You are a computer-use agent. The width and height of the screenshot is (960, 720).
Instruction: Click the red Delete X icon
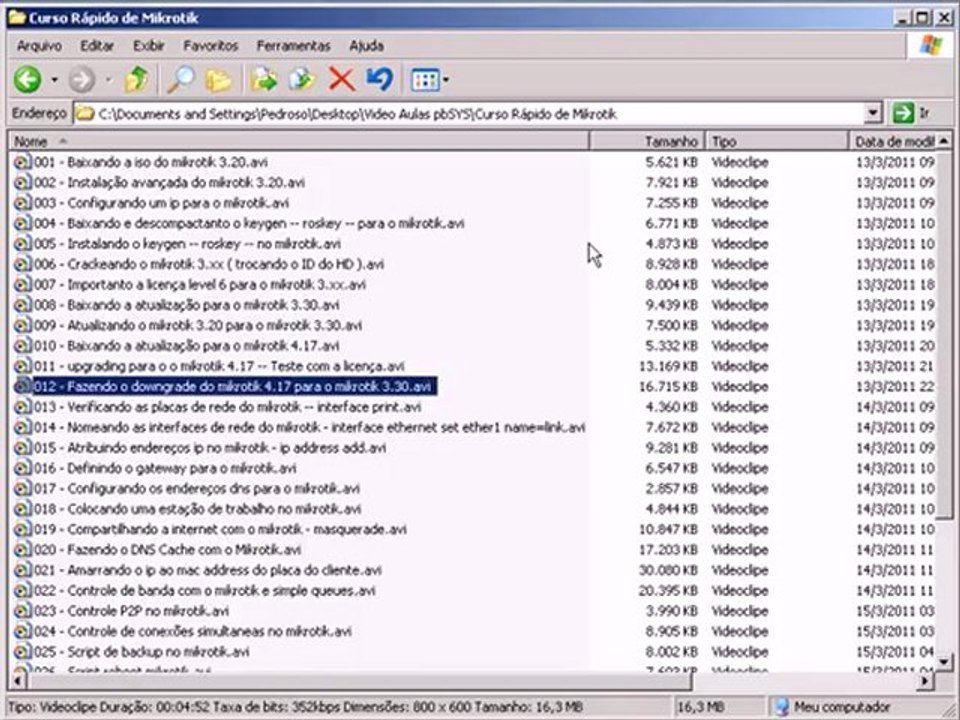342,80
